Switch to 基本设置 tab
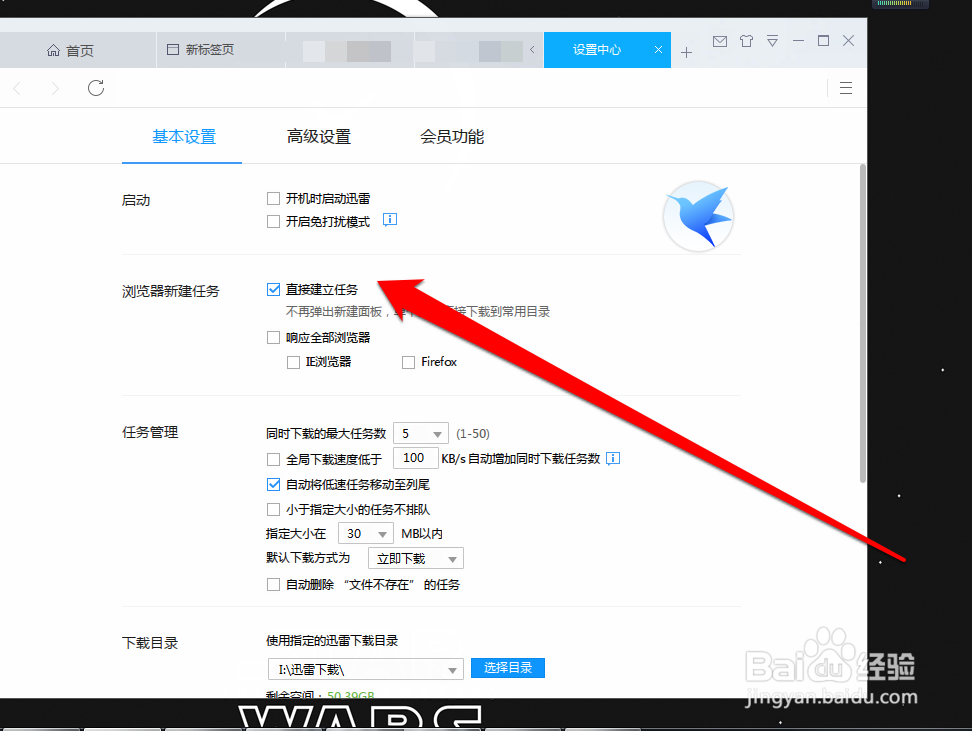This screenshot has width=972, height=731. tap(183, 136)
